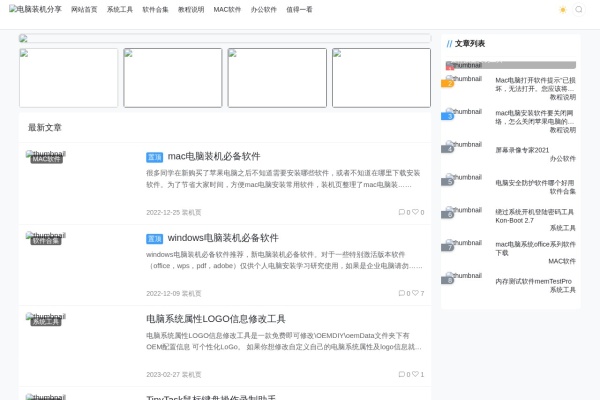Open the second featured image card

point(173,78)
